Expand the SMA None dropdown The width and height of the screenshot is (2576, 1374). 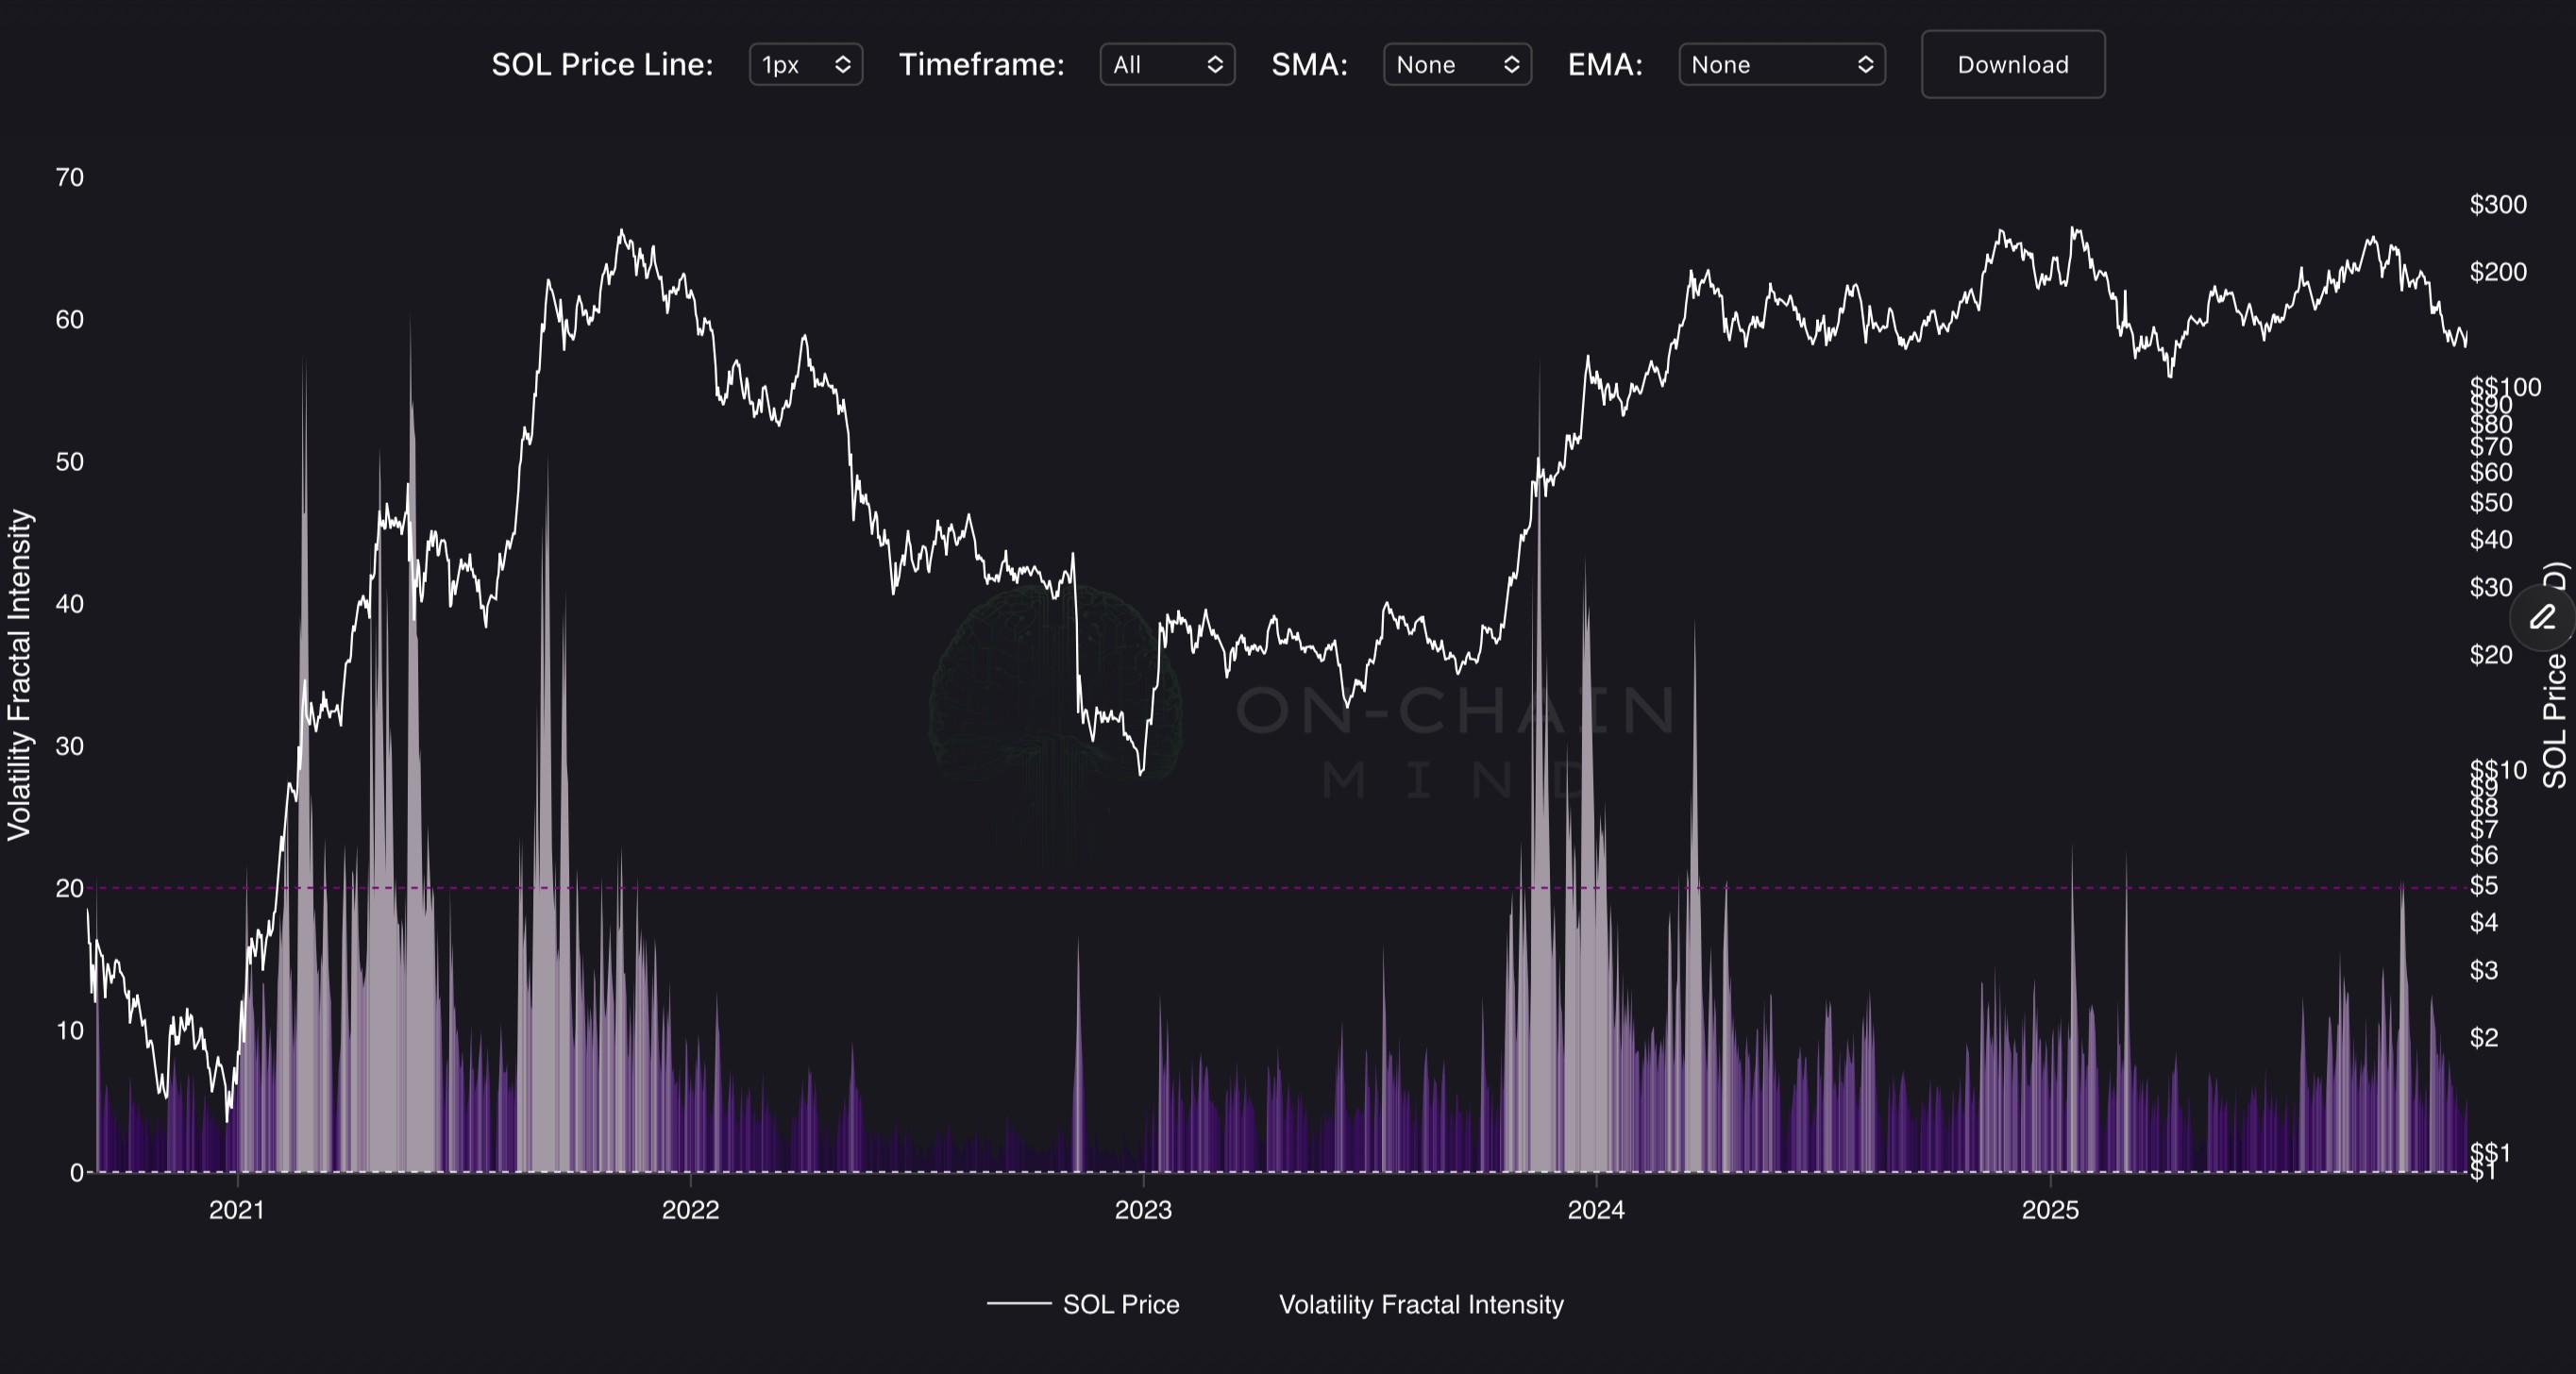pyautogui.click(x=1456, y=65)
